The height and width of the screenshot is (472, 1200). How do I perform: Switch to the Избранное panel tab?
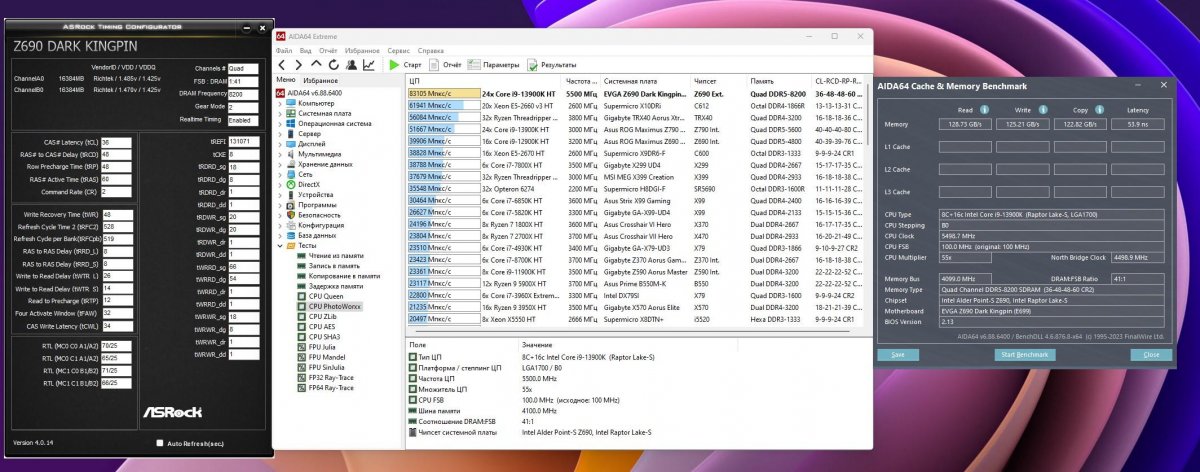pyautogui.click(x=321, y=79)
